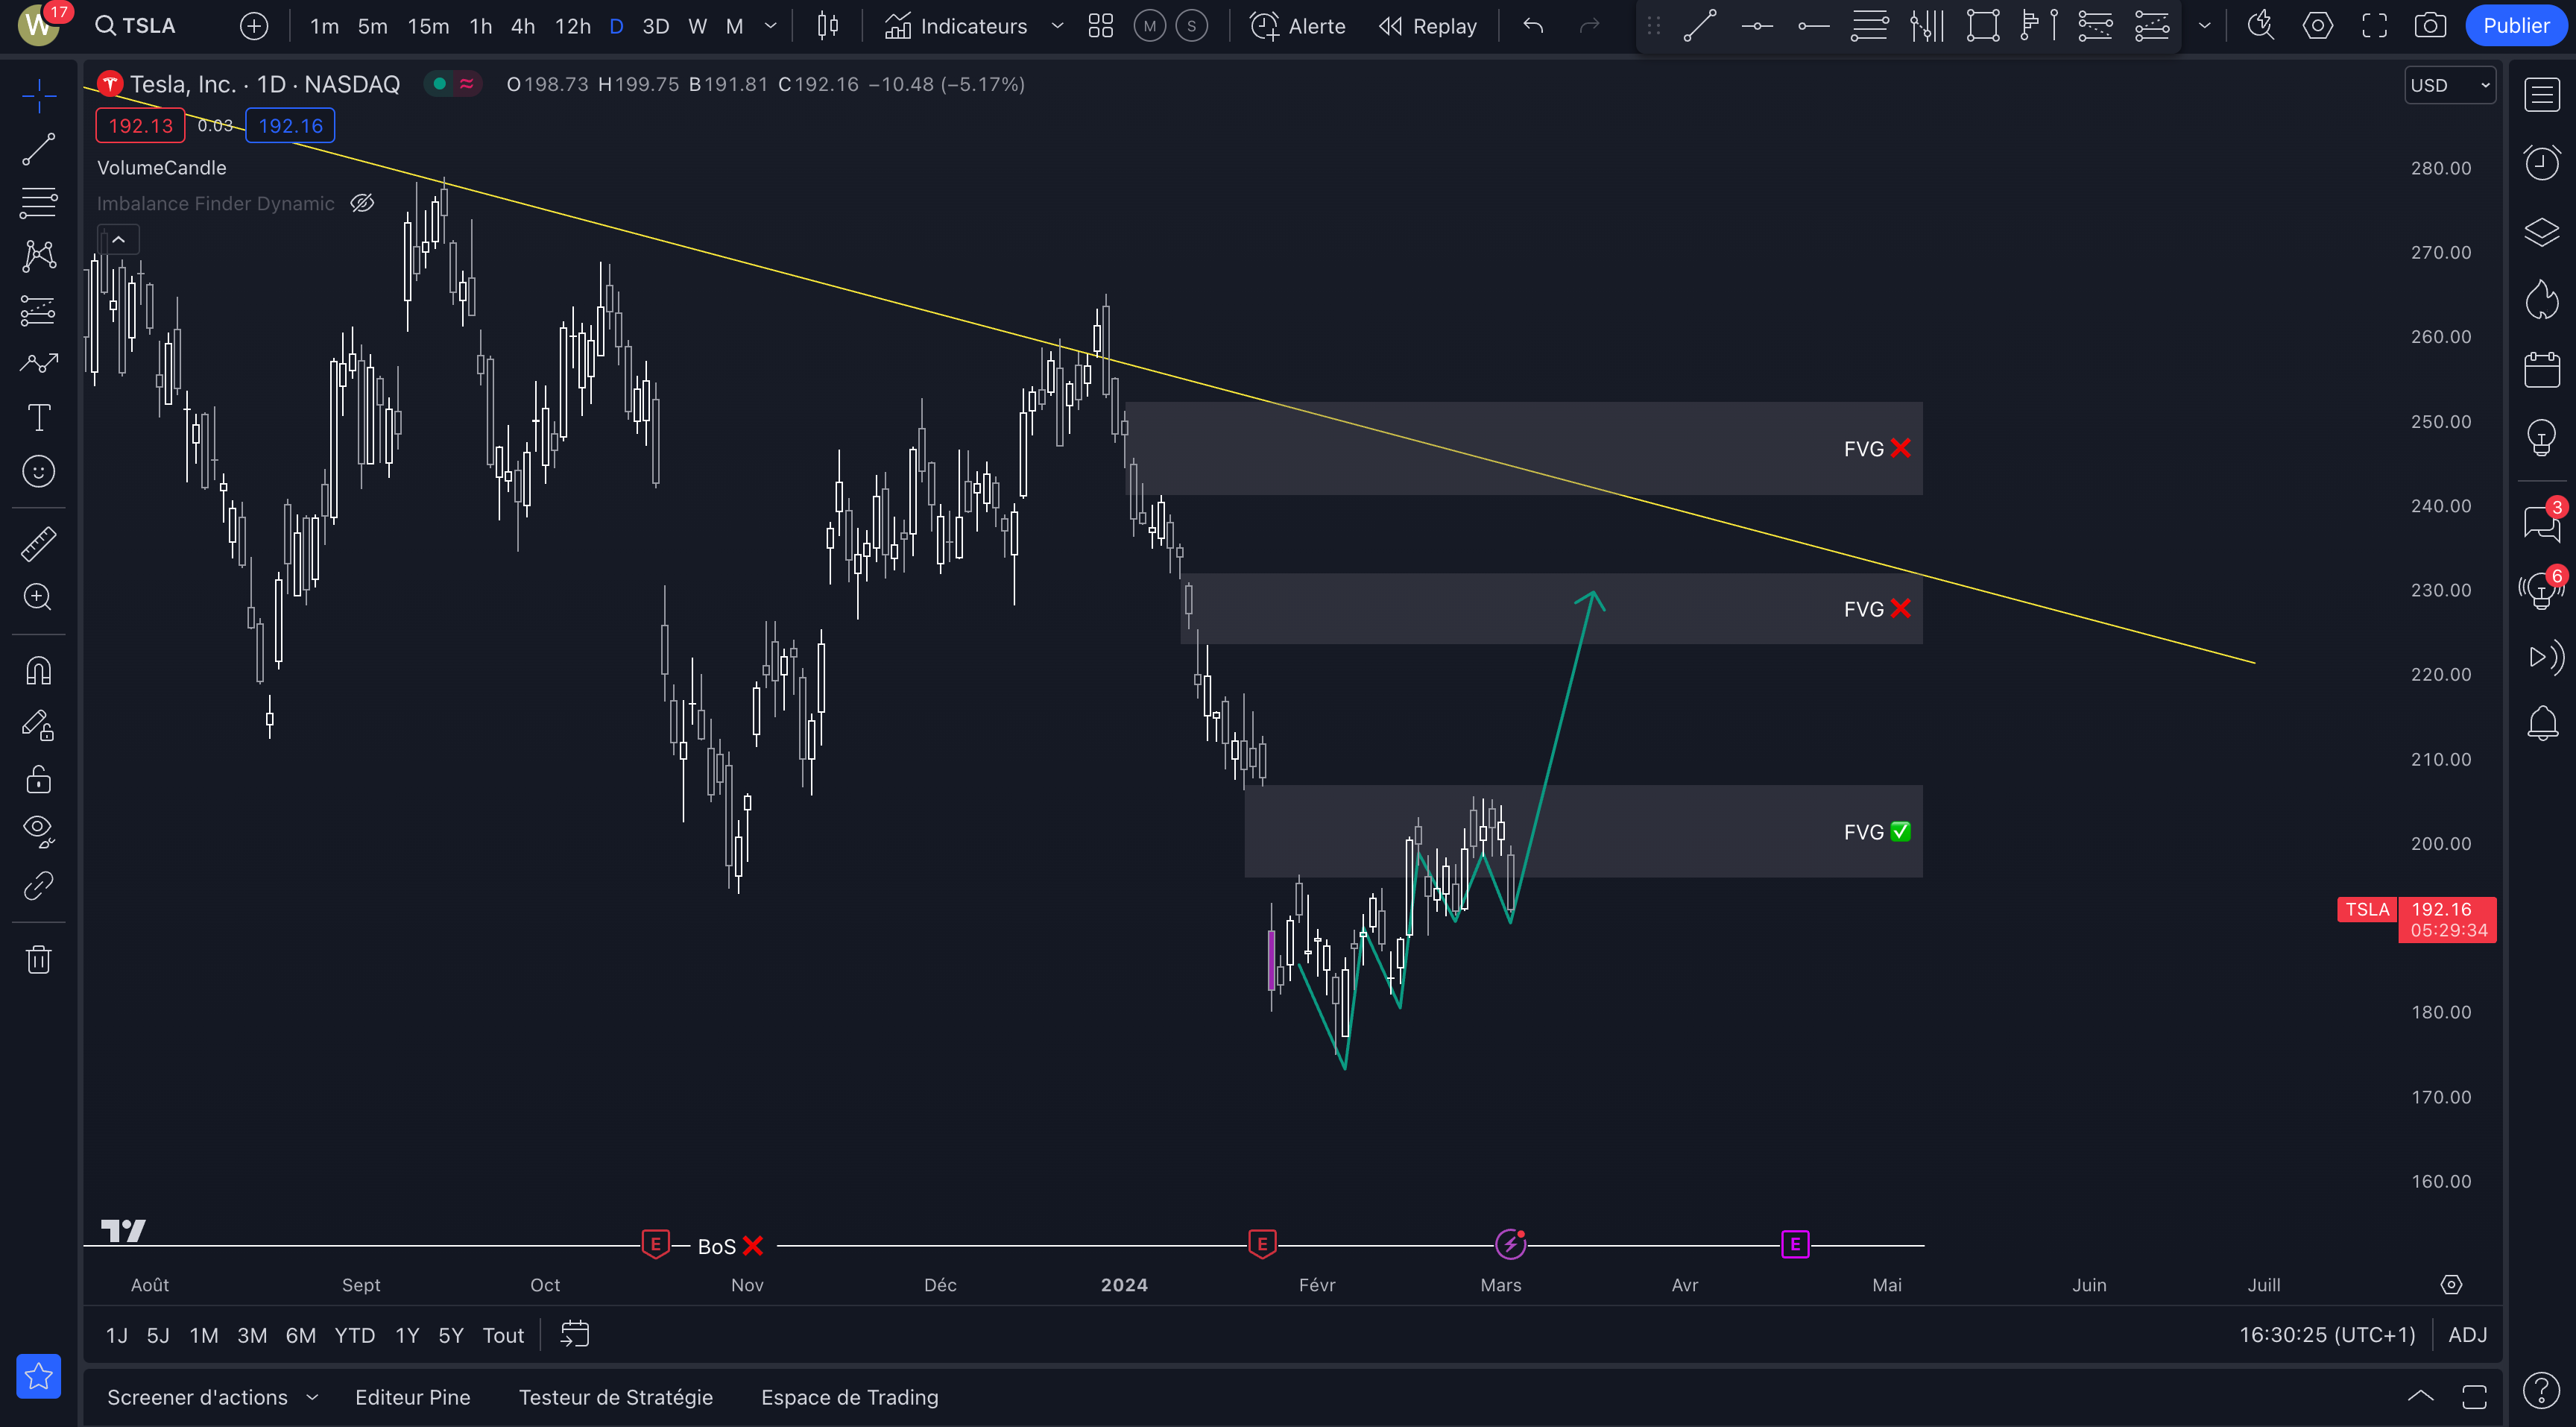Screen dimensions: 2576x1427
Task: Switch to the 4h timeframe
Action: tap(523, 26)
